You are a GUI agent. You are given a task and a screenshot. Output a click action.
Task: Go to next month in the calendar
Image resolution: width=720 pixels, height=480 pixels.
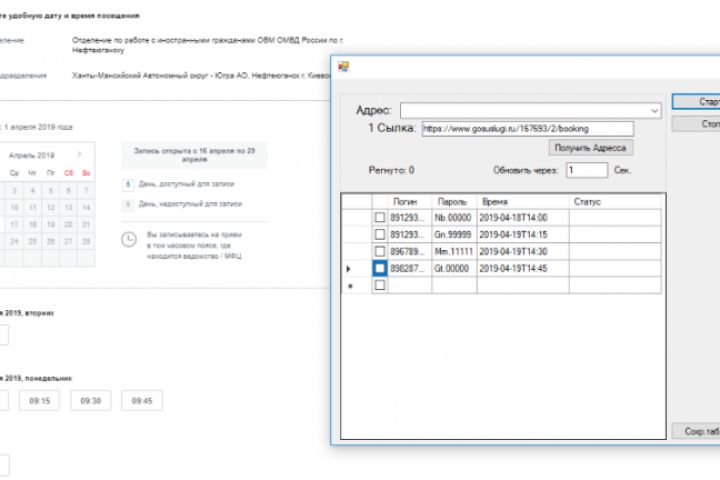click(79, 155)
